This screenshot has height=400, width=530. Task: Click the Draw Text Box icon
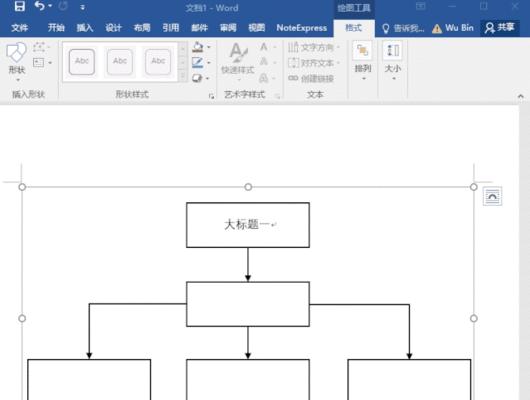click(38, 63)
